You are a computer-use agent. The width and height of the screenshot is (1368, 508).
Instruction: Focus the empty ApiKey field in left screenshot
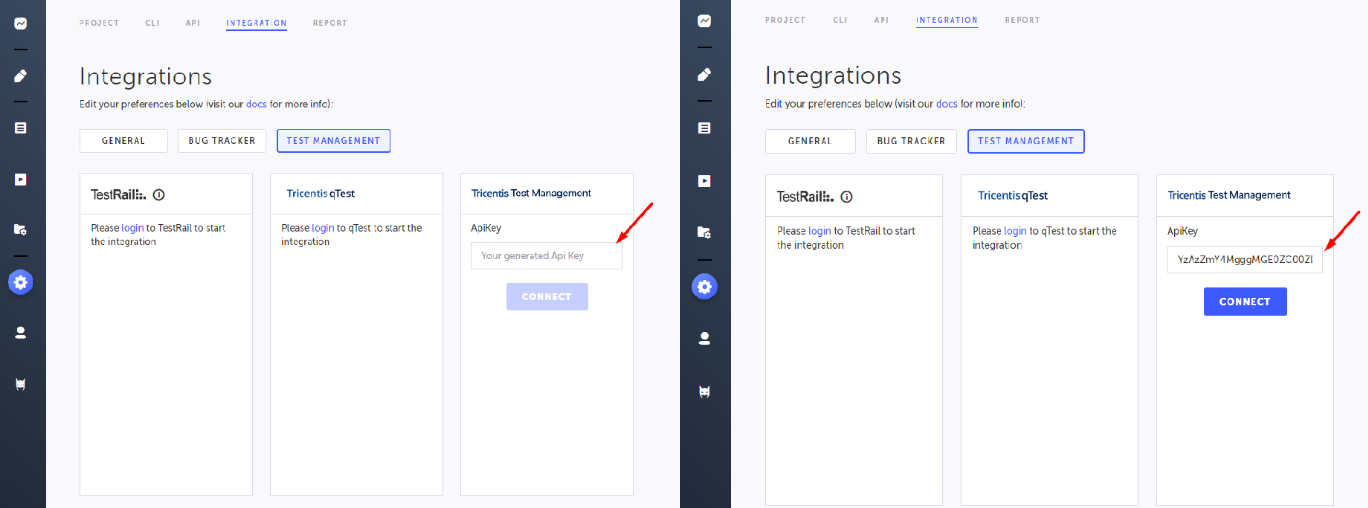pos(546,256)
